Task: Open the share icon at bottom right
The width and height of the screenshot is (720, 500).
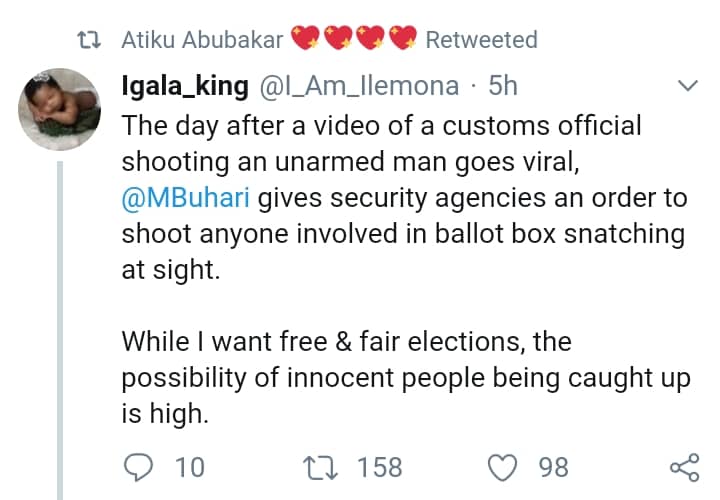Action: coord(683,467)
